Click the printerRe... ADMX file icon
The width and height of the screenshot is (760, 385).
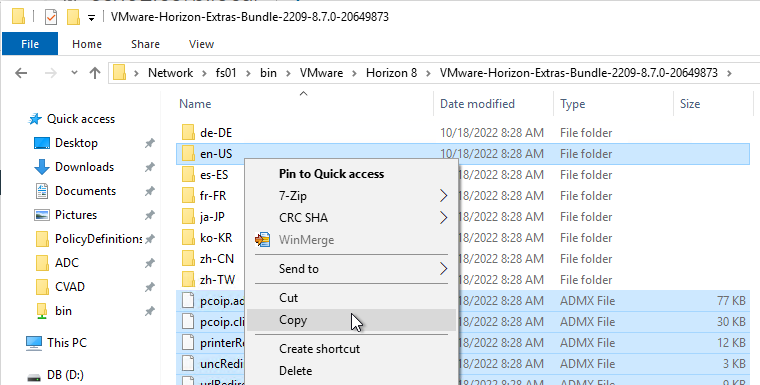188,343
